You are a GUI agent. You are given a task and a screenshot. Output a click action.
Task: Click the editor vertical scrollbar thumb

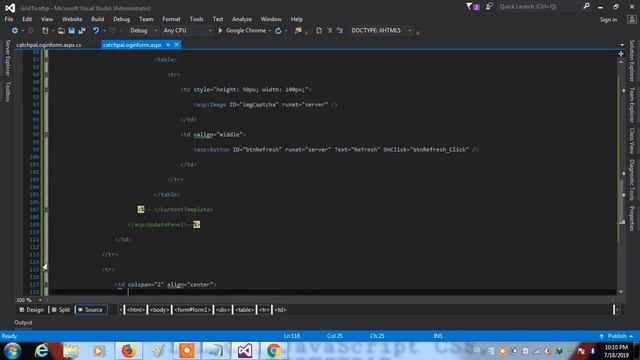[x=622, y=201]
